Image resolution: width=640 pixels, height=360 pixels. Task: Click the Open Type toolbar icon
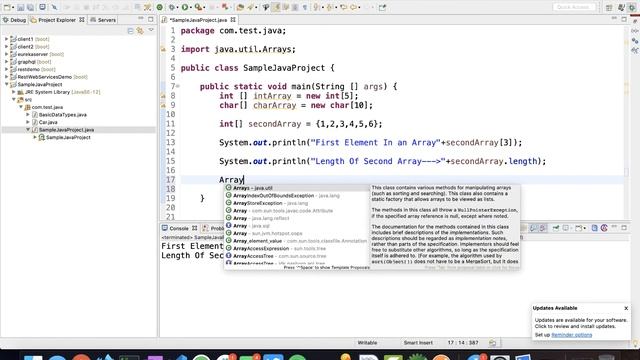point(240,7)
